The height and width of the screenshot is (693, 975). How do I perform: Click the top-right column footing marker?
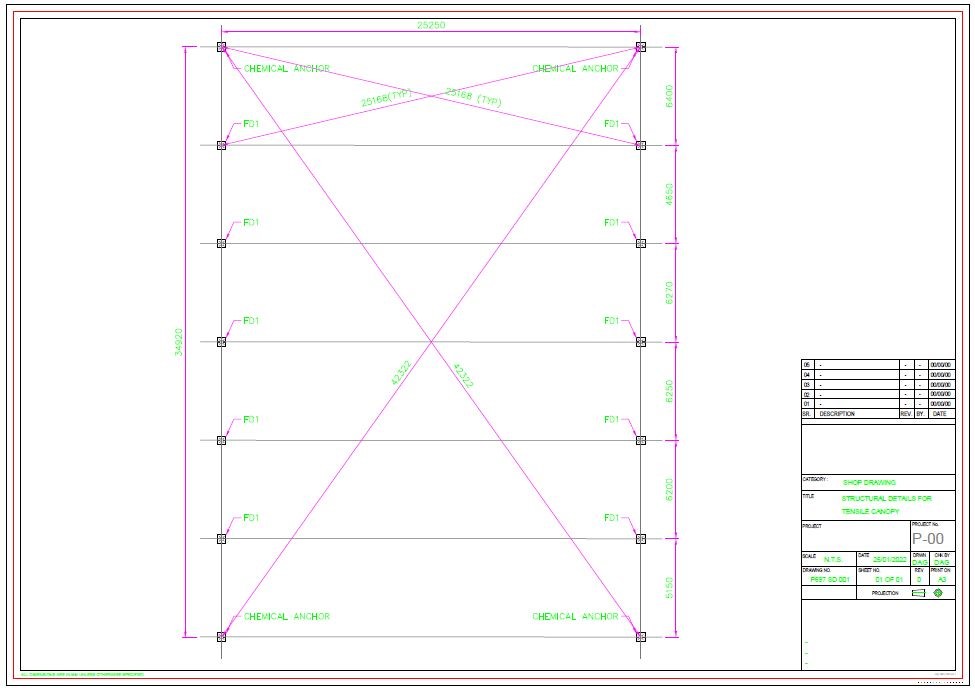(641, 47)
